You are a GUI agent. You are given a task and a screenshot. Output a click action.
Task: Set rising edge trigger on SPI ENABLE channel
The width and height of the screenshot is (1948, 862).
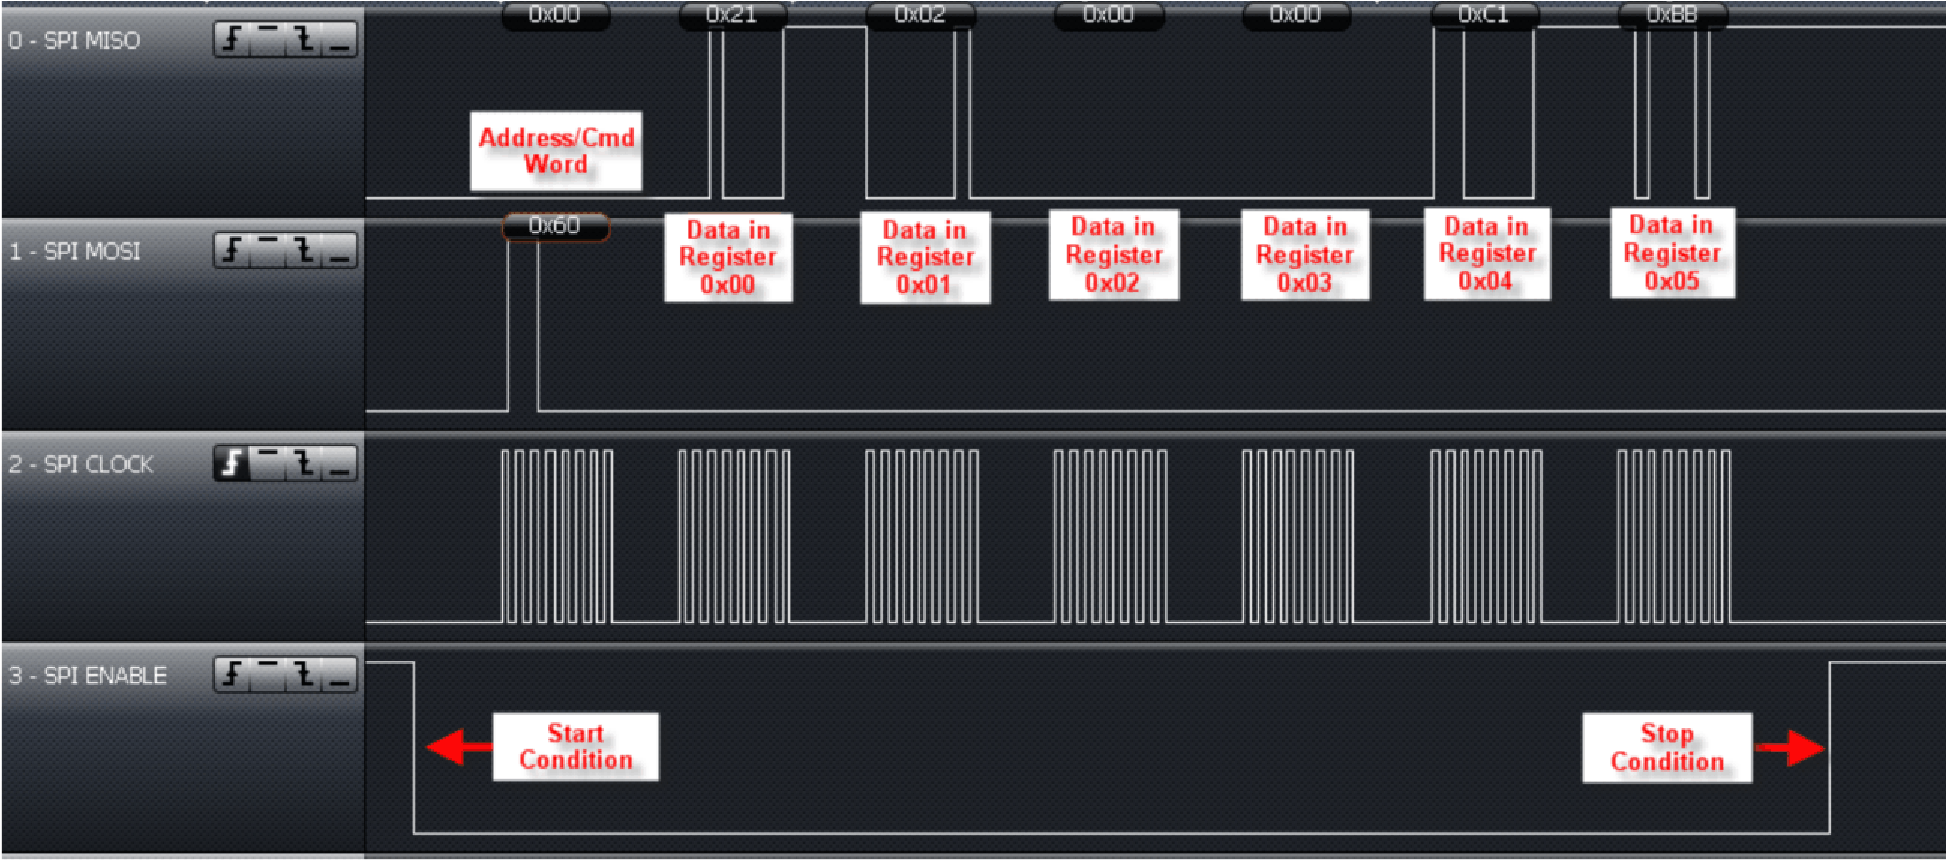(232, 675)
